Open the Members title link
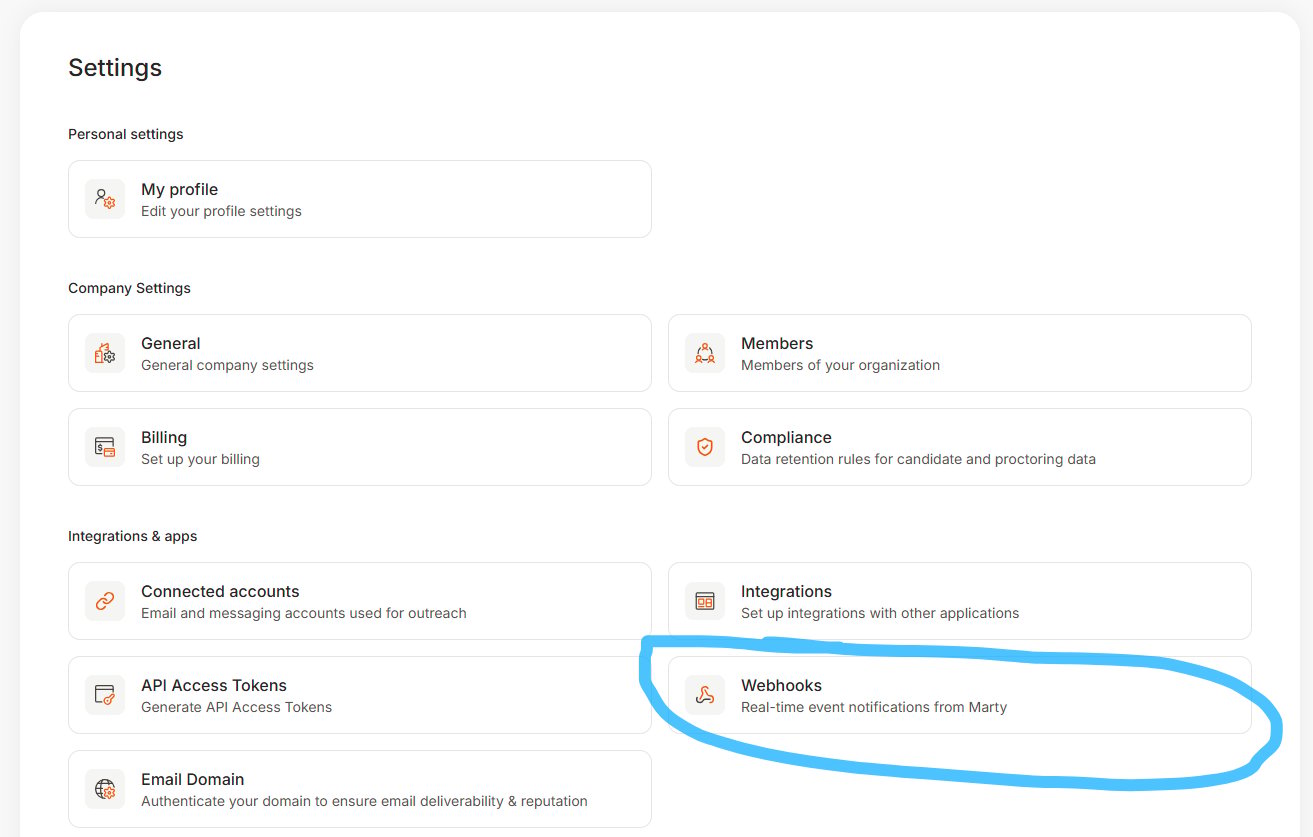Screen dimensions: 1313x837 coord(777,343)
